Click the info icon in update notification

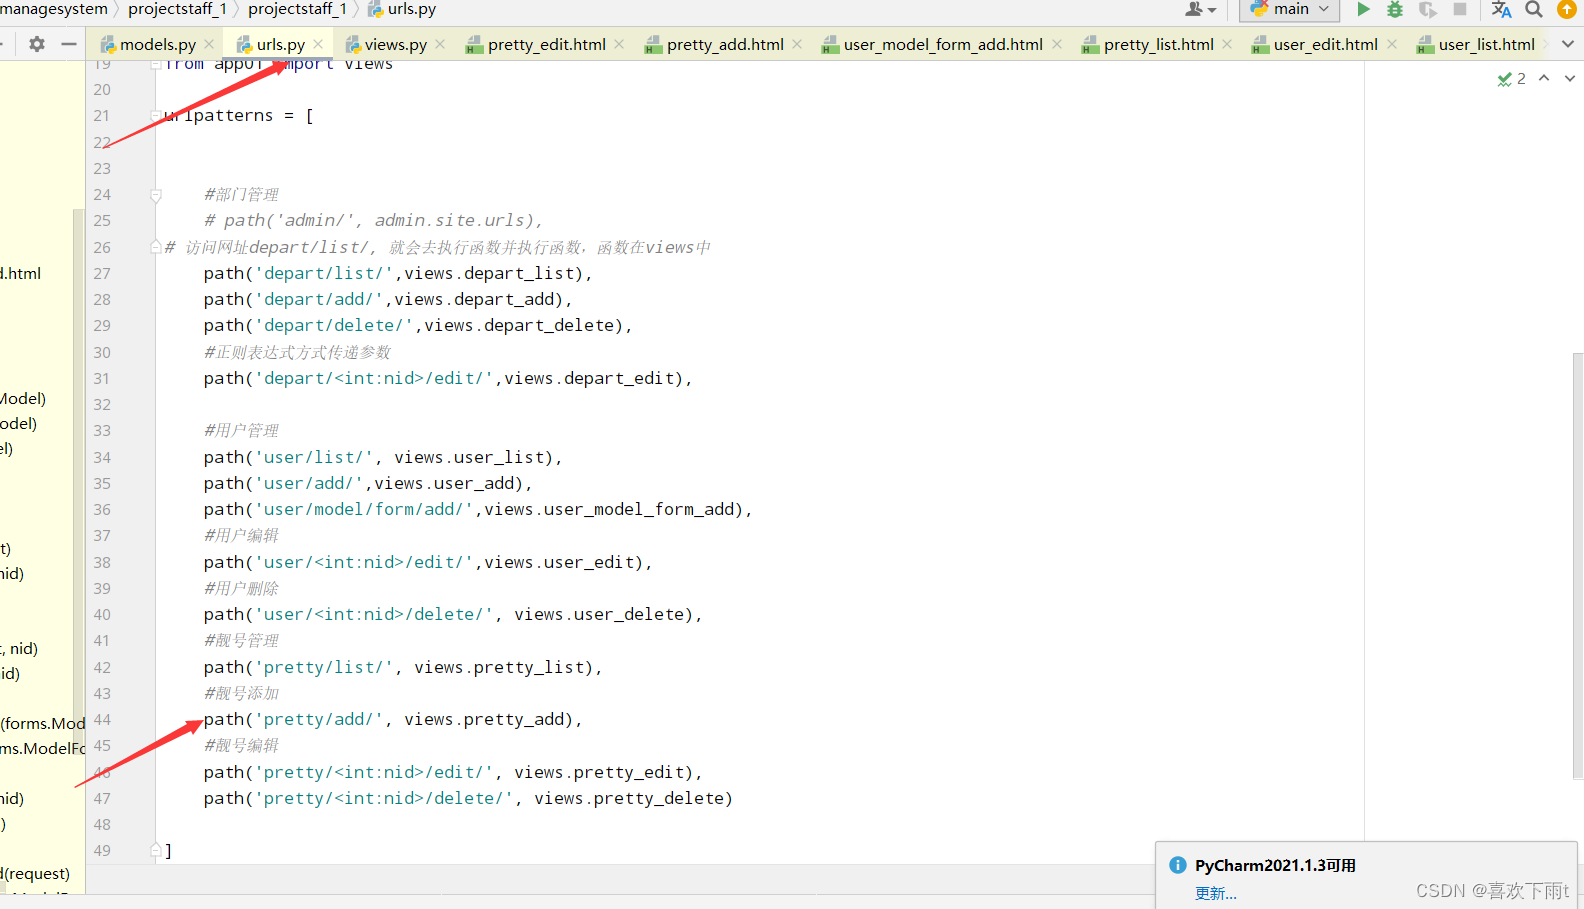tap(1178, 865)
